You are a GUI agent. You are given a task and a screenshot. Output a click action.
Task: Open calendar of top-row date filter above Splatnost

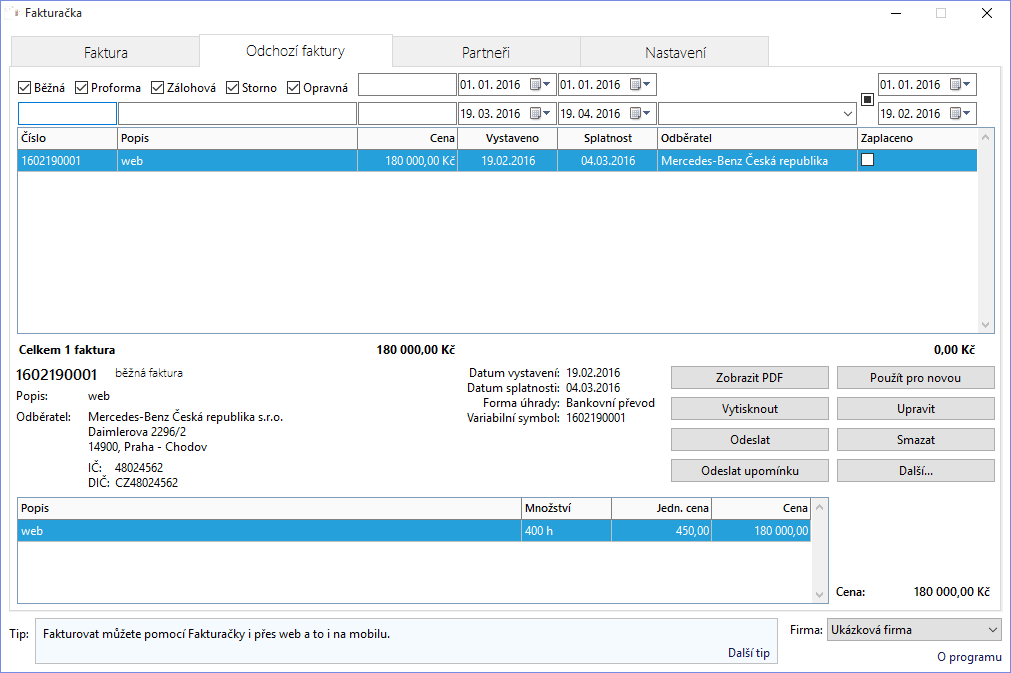640,84
